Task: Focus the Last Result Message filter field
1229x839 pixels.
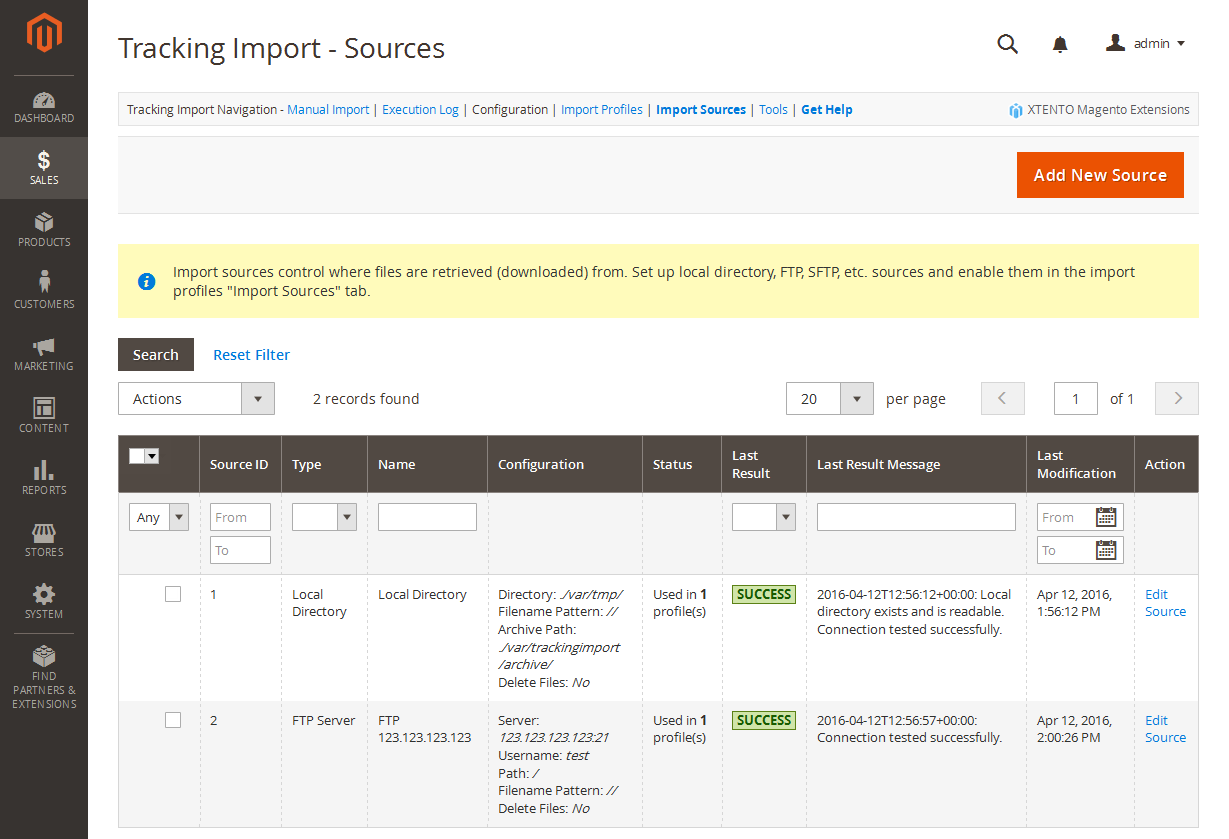Action: click(x=916, y=517)
